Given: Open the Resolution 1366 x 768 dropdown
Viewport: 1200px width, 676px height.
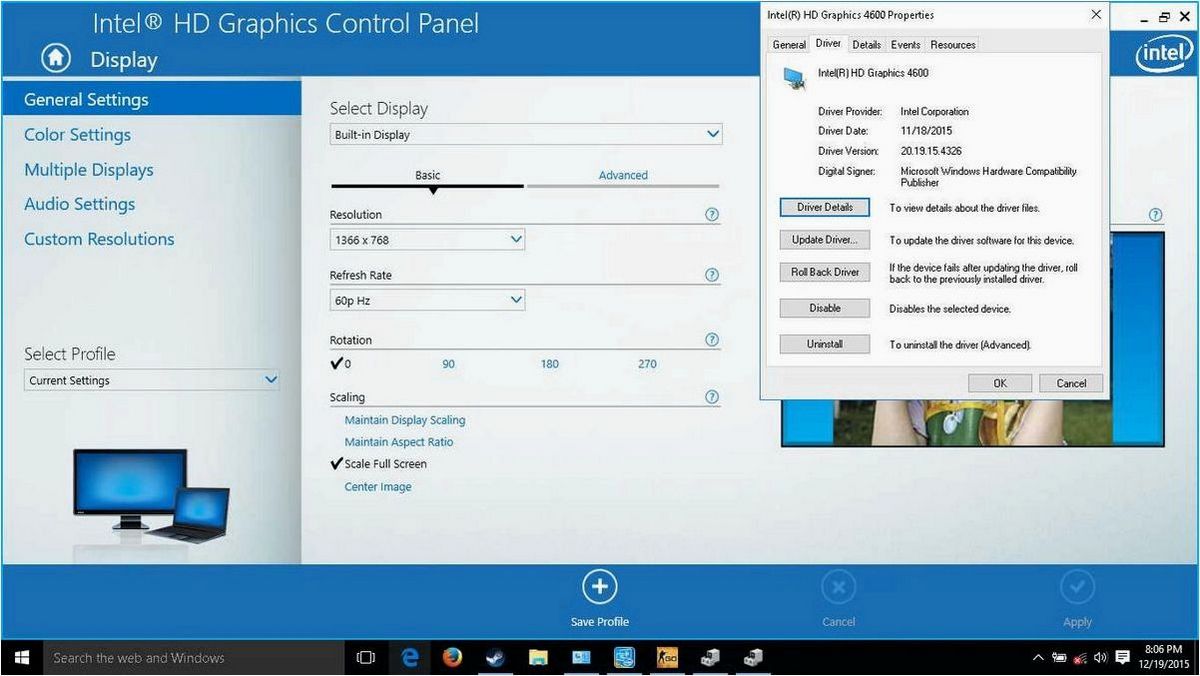Looking at the screenshot, I should (x=427, y=239).
